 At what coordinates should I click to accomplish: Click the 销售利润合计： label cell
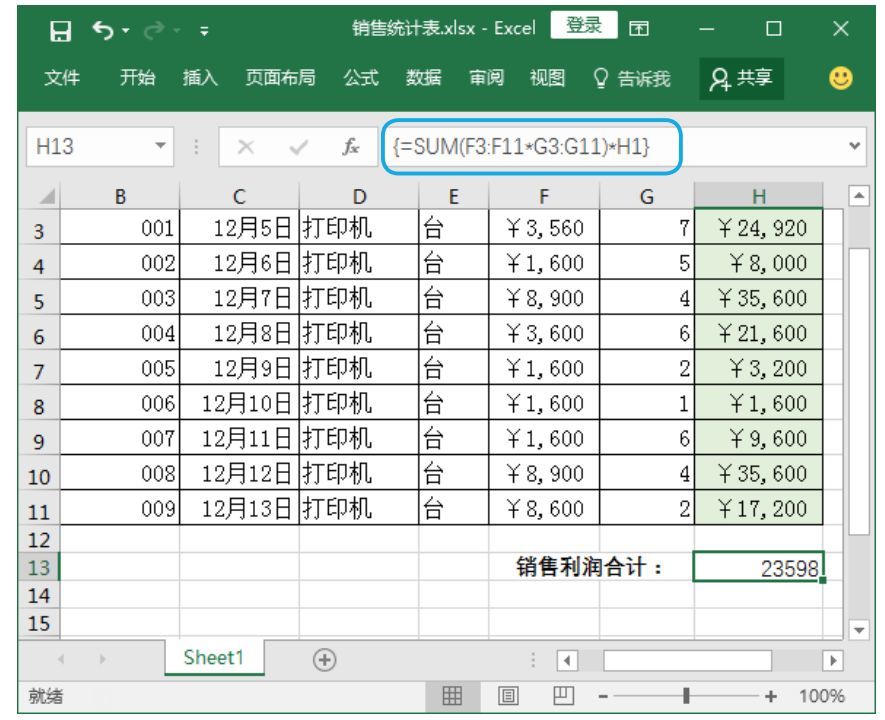coord(589,567)
